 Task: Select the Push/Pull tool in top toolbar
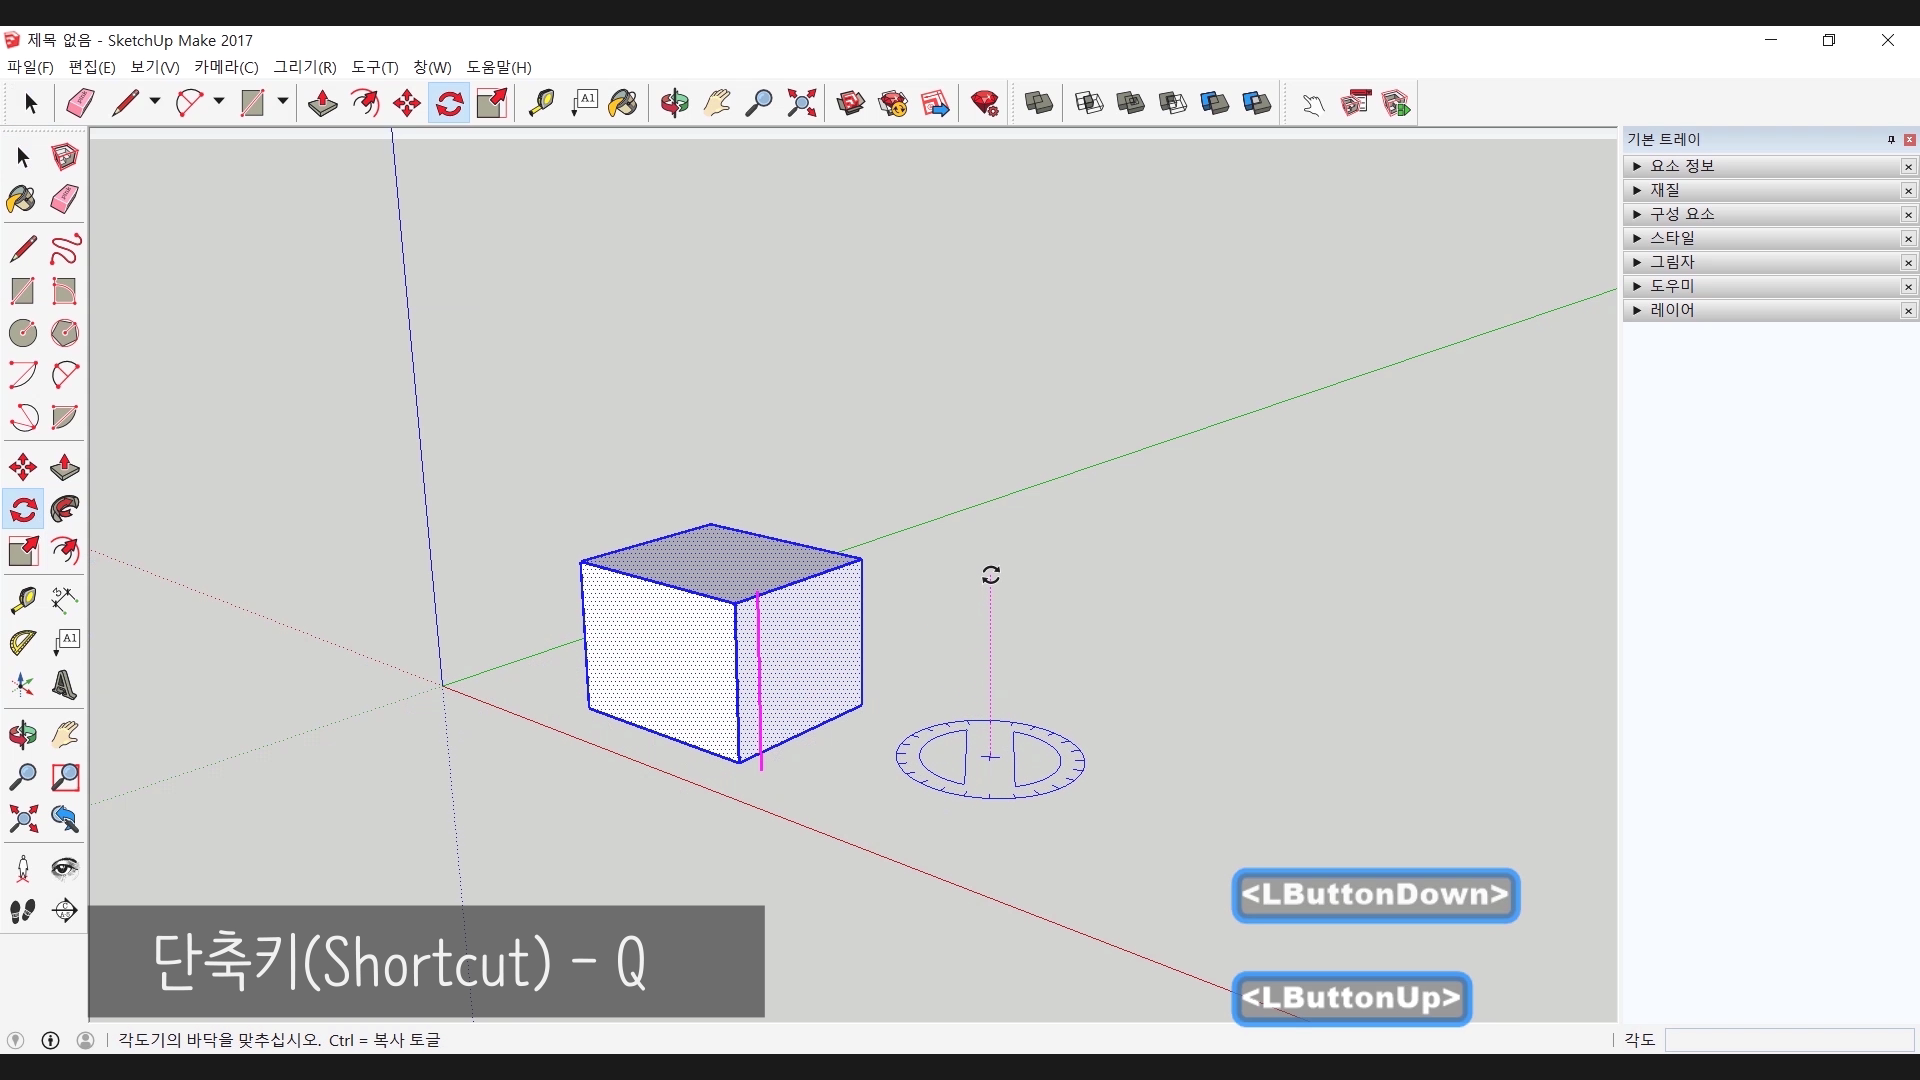click(x=322, y=103)
